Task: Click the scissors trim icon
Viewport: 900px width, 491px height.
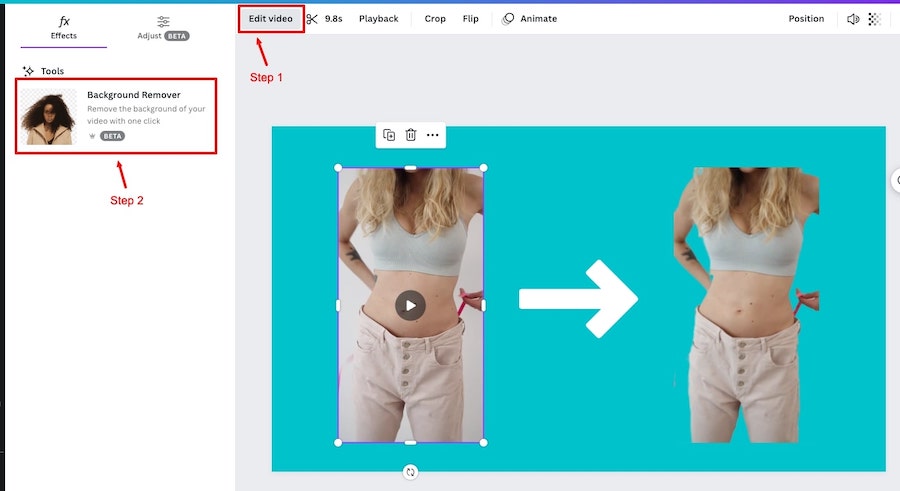Action: coord(312,19)
